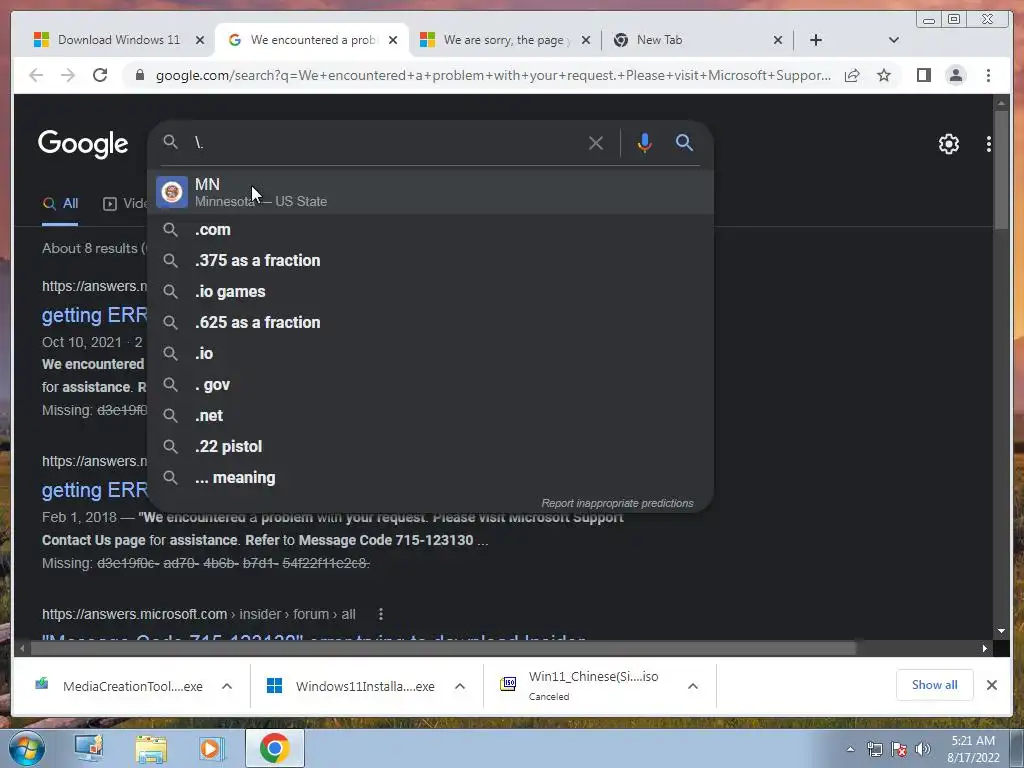Click the Chrome taskbar icon
Image resolution: width=1024 pixels, height=768 pixels.
pyautogui.click(x=274, y=748)
